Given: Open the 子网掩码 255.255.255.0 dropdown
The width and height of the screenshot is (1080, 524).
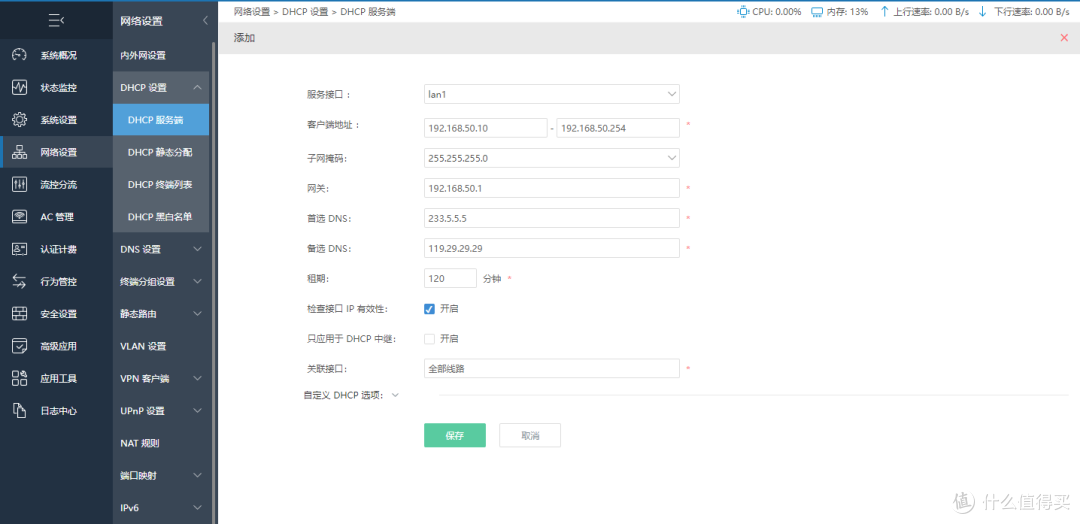Looking at the screenshot, I should click(552, 158).
